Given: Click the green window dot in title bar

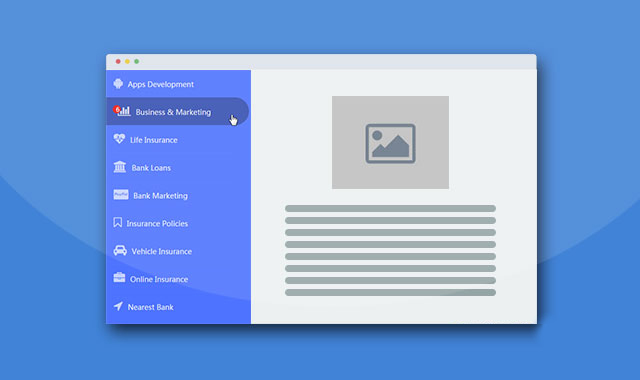Looking at the screenshot, I should click(137, 61).
